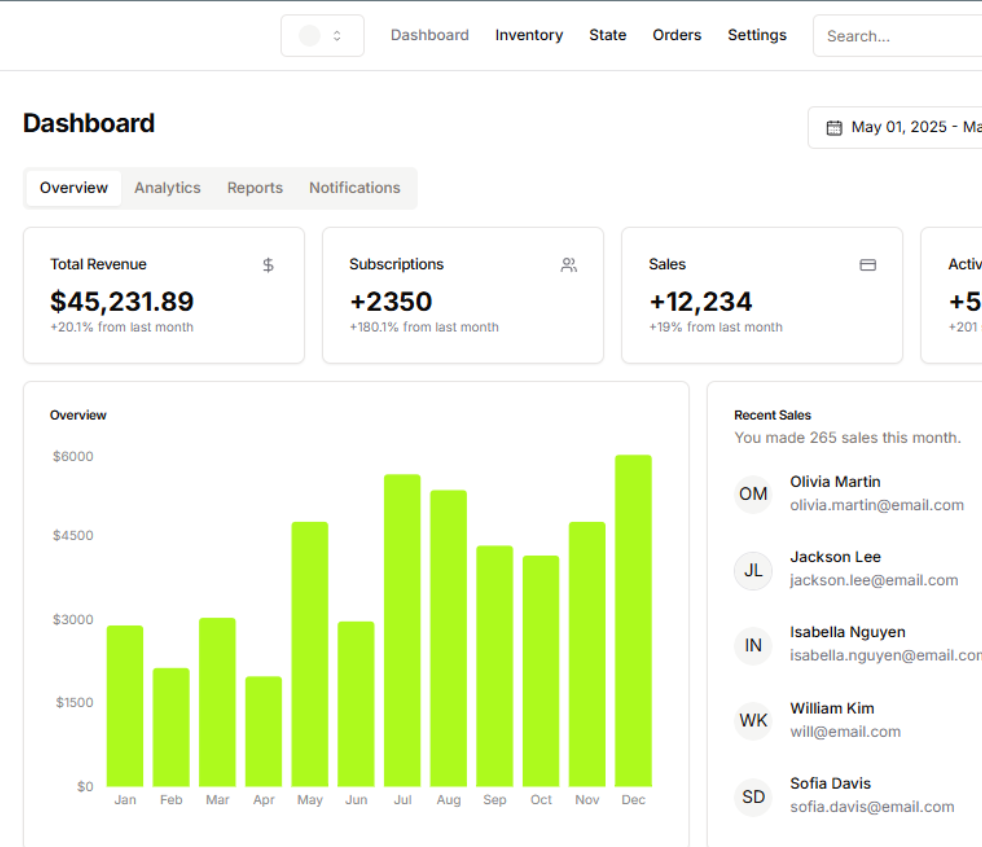Open the State nav link
982x847 pixels.
(x=607, y=35)
